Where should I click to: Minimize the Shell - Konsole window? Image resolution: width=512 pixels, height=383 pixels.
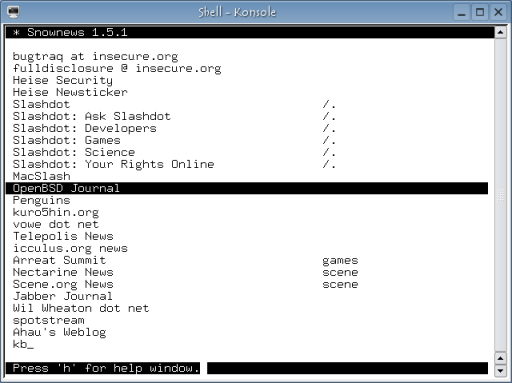point(462,12)
